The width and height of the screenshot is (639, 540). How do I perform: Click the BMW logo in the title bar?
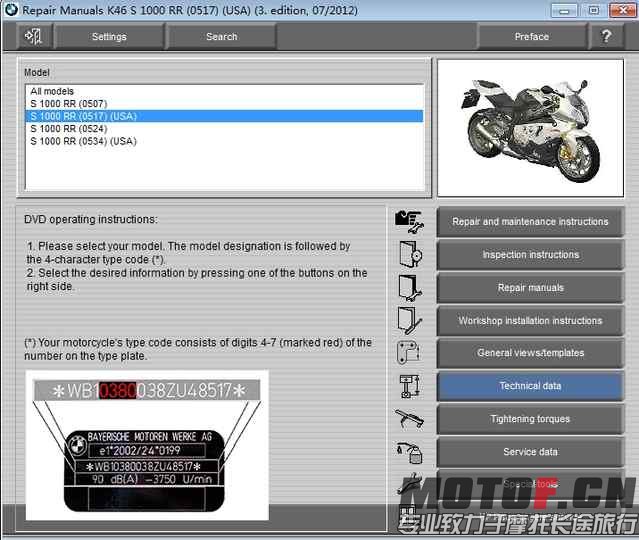[11, 10]
